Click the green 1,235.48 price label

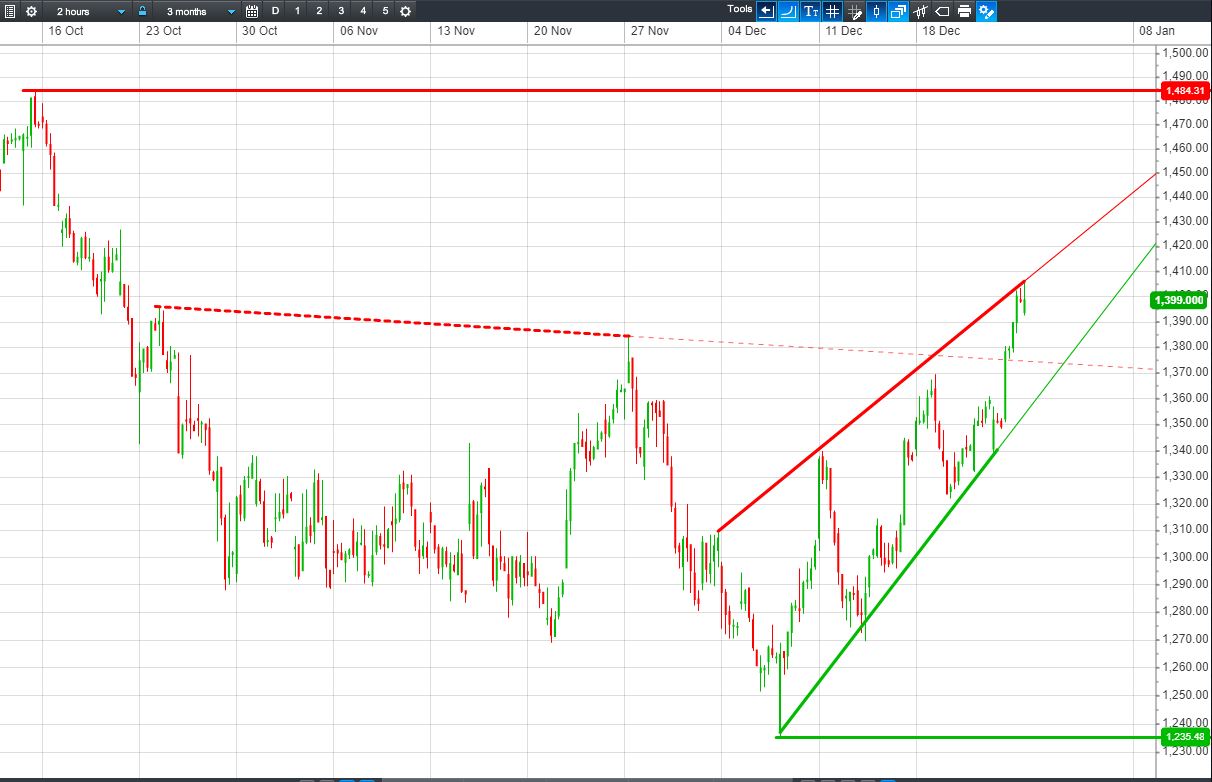click(x=1185, y=737)
